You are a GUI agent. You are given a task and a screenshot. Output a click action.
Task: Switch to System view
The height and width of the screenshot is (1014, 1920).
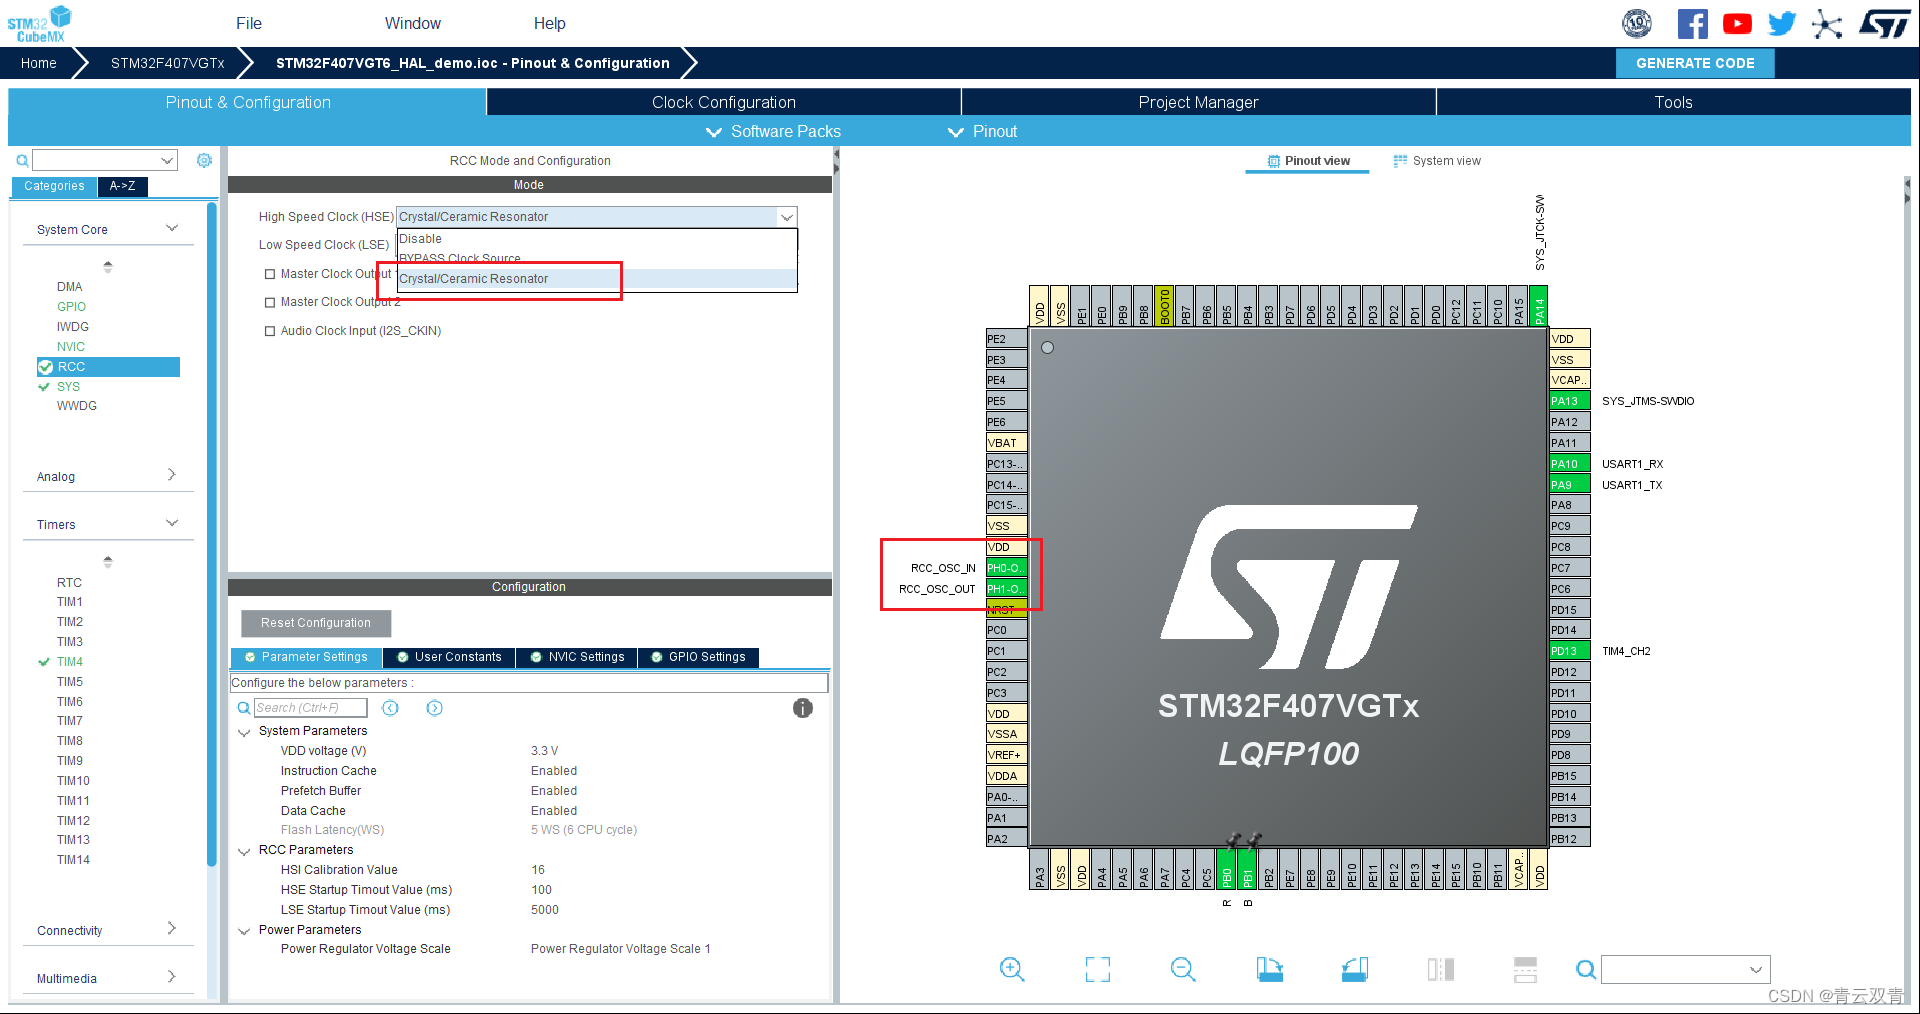1437,161
